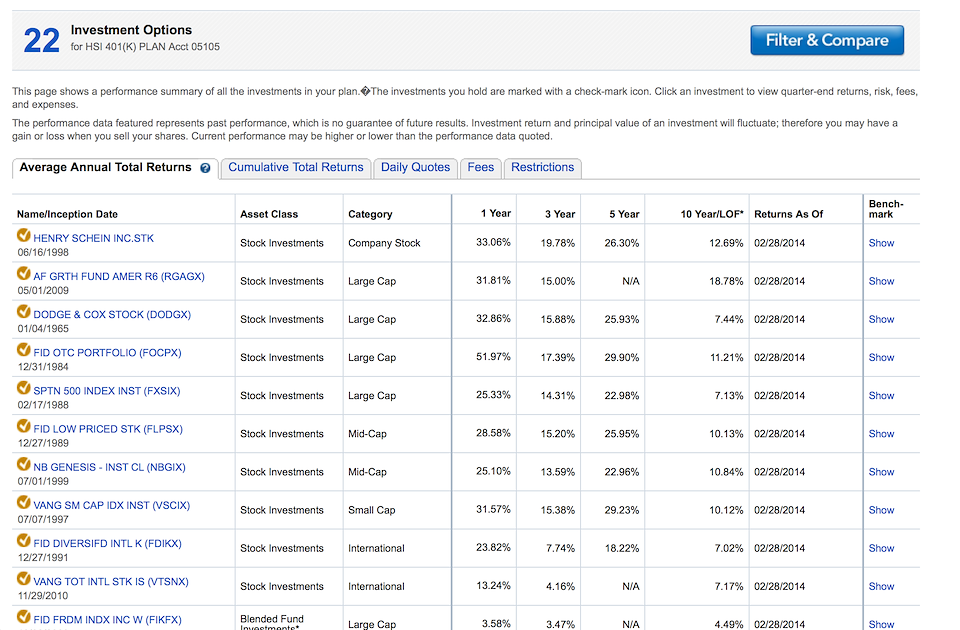Click the Name/Inception Date column header

coord(67,214)
